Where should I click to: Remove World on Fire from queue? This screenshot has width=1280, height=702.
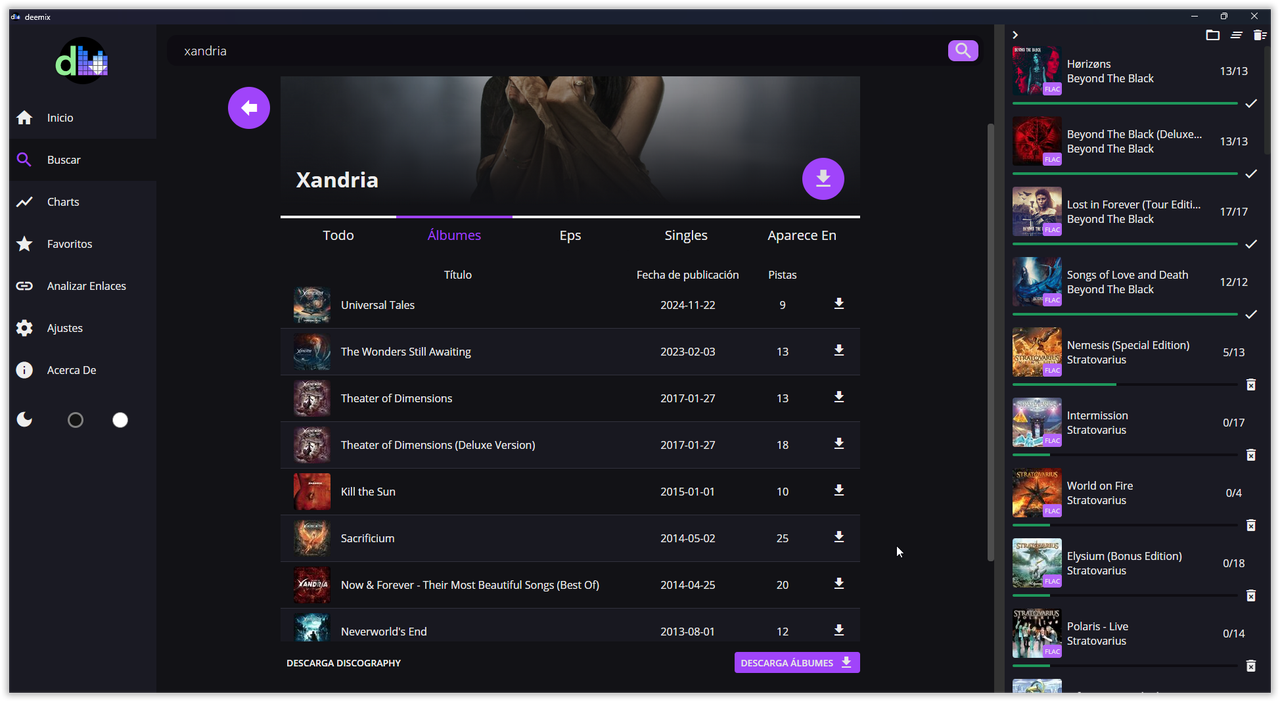pyautogui.click(x=1250, y=525)
